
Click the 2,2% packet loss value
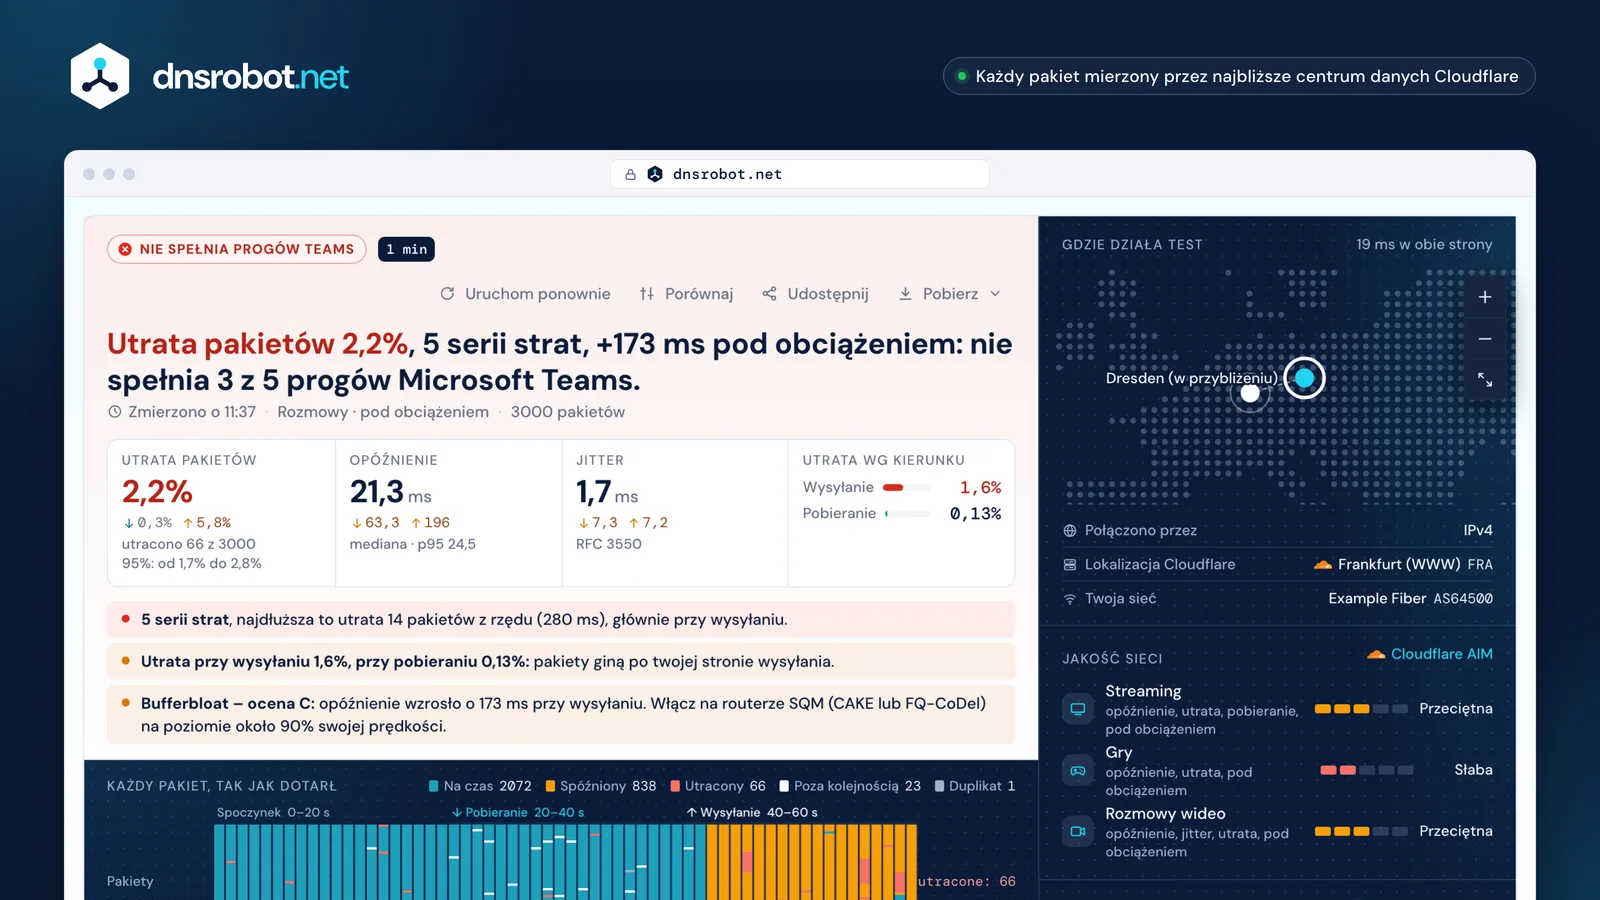click(x=157, y=491)
